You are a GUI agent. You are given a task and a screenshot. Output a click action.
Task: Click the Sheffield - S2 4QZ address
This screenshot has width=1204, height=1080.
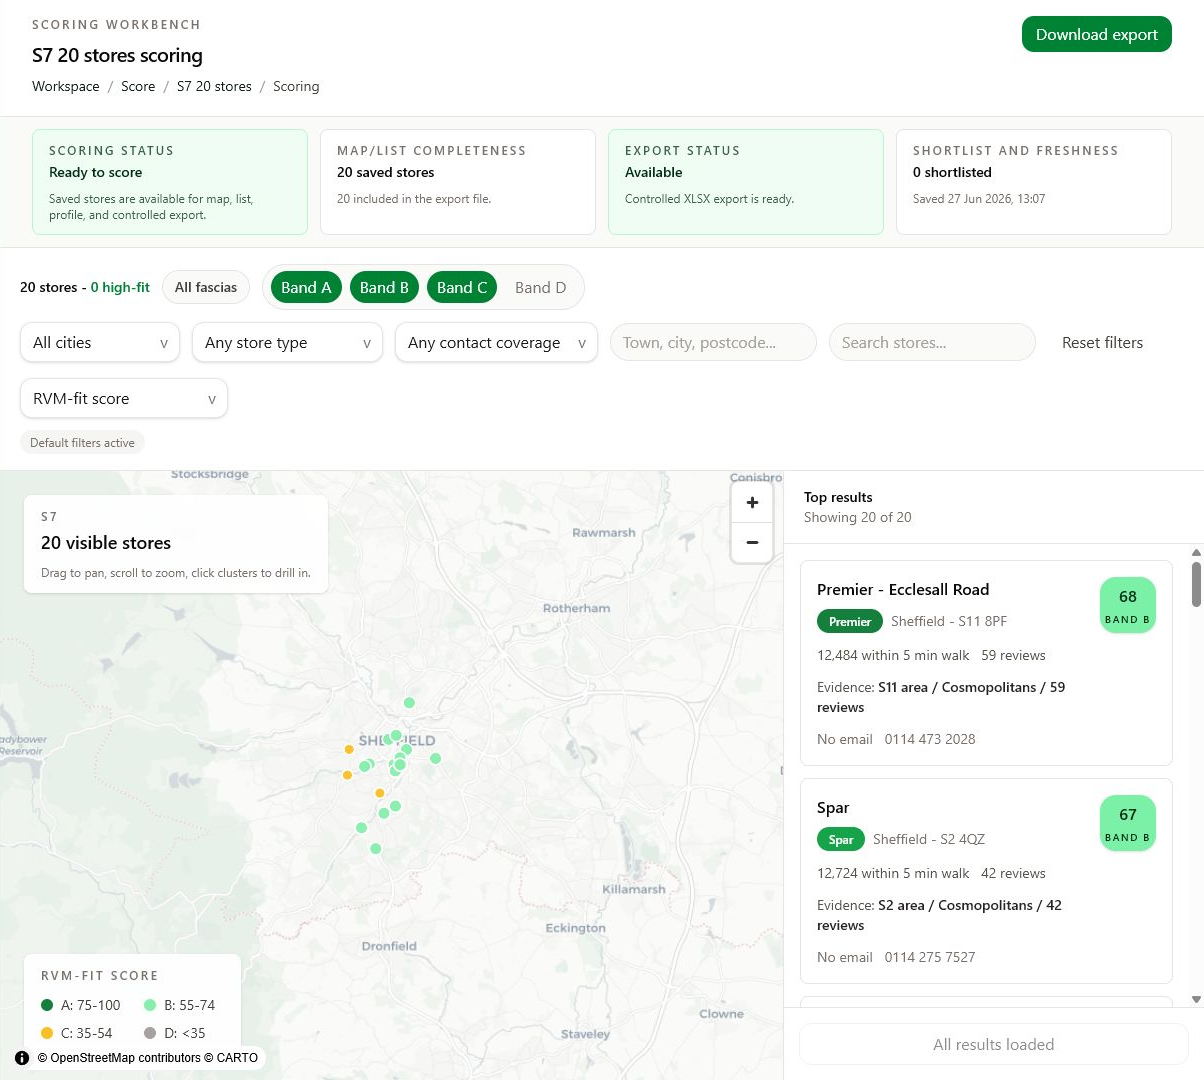929,840
